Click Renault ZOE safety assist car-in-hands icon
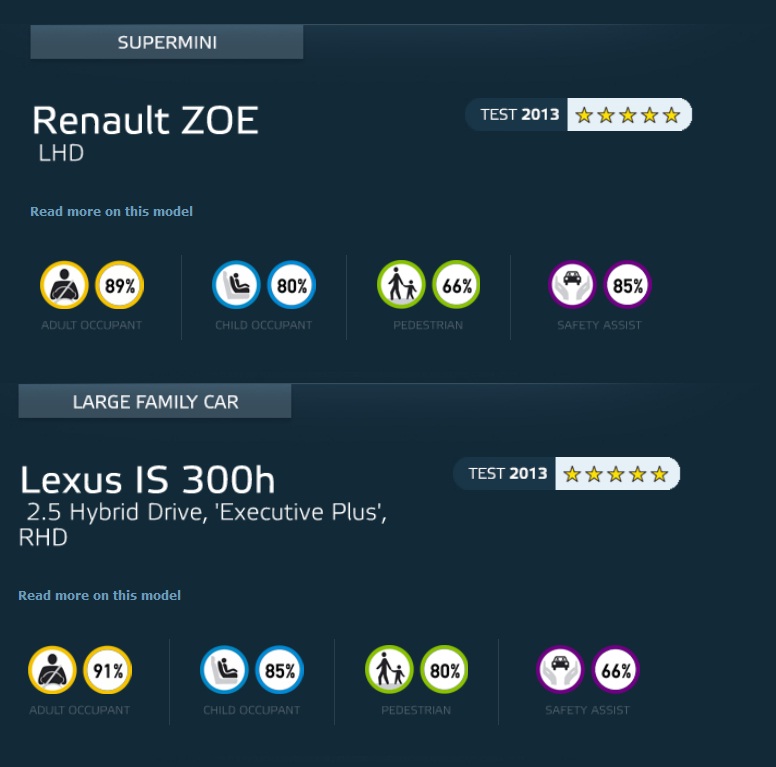776x767 pixels. [x=572, y=285]
